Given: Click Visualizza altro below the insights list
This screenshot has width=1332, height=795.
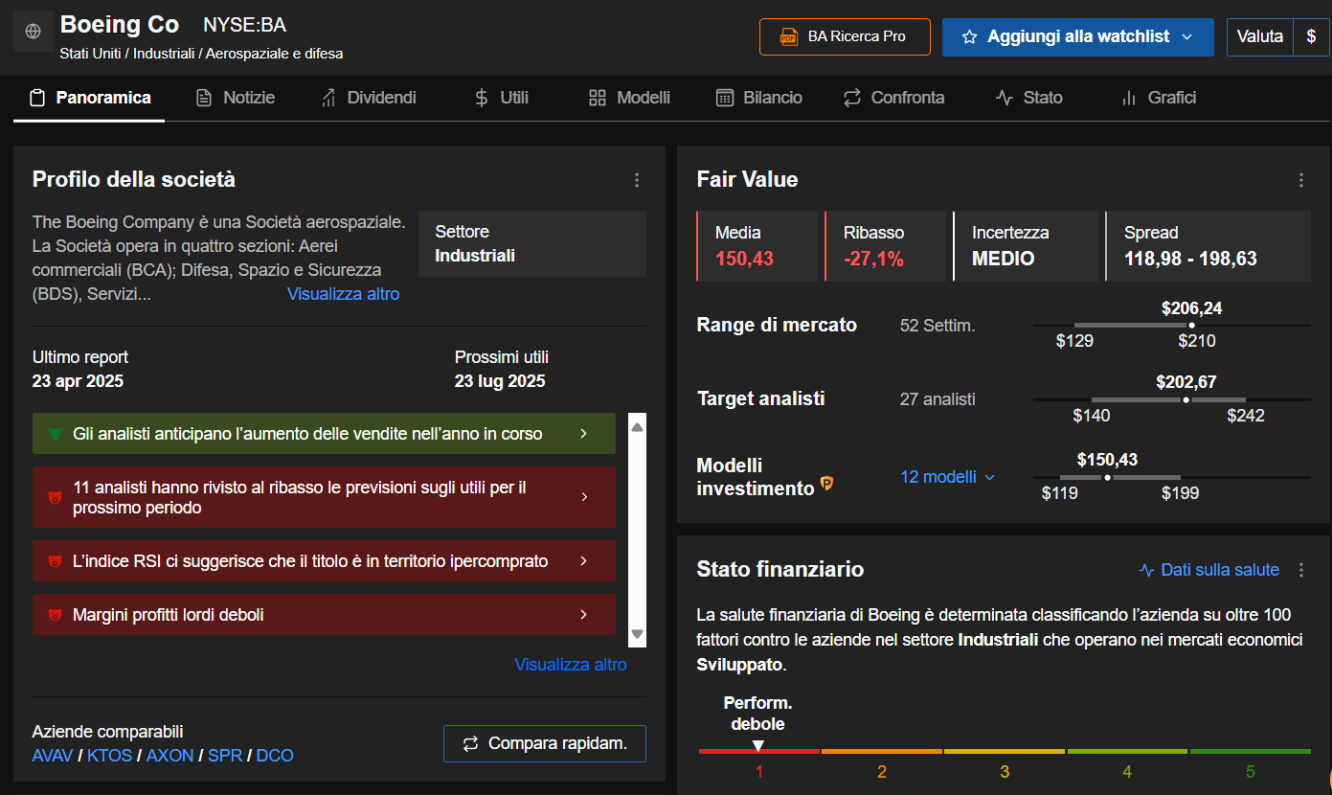Looking at the screenshot, I should coord(570,665).
